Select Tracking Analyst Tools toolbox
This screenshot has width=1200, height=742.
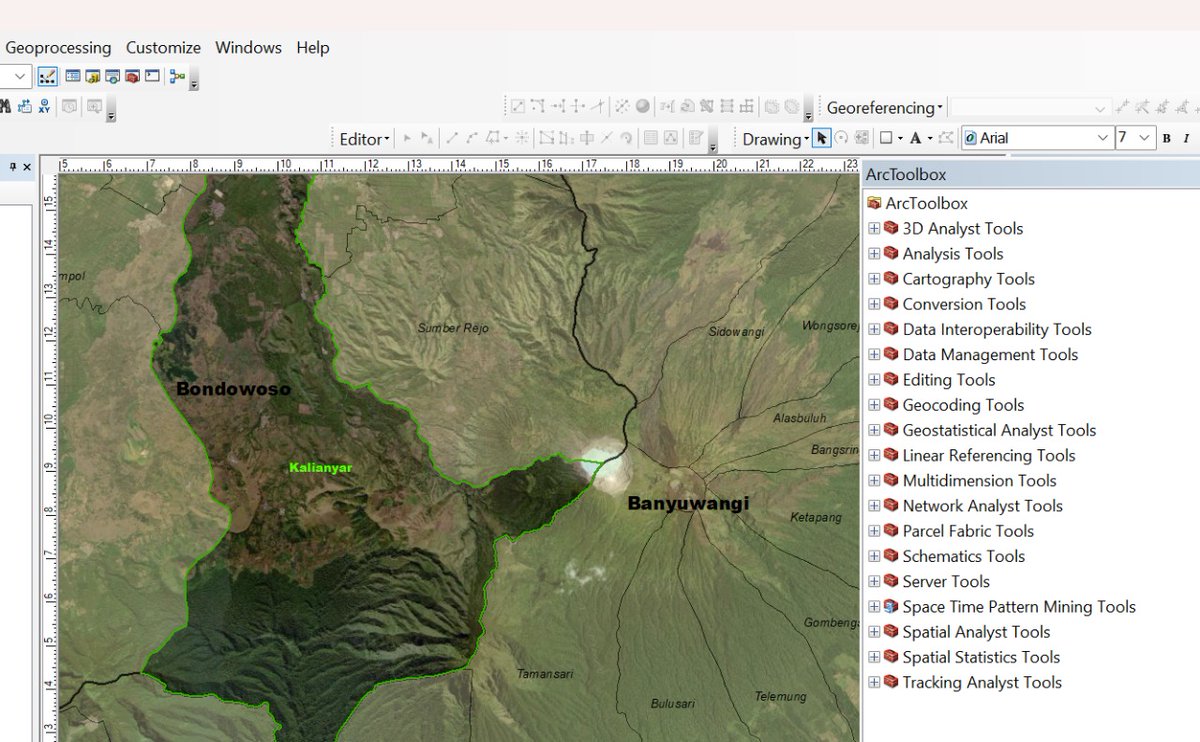(x=982, y=682)
